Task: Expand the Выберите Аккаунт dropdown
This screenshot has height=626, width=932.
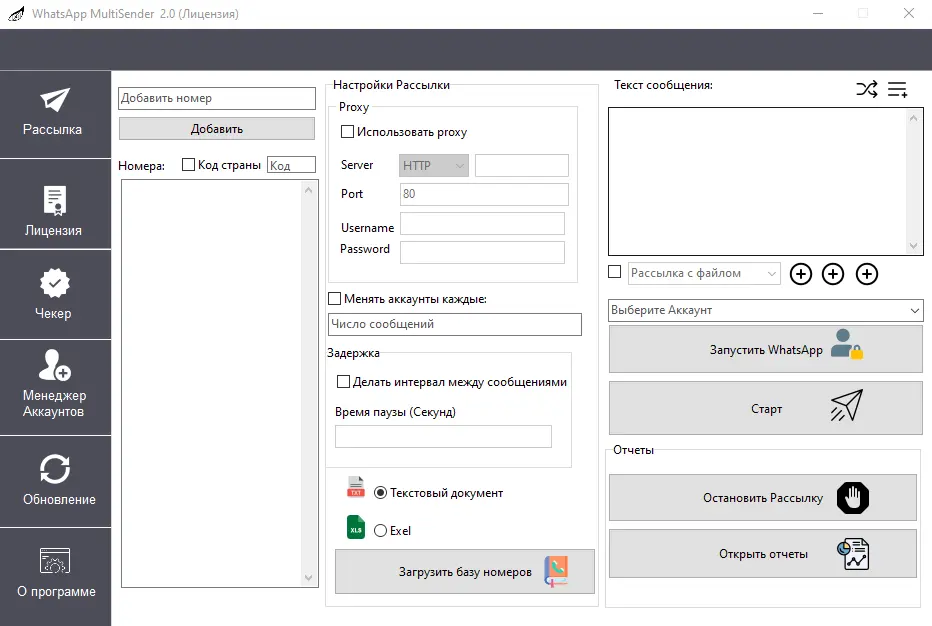Action: pyautogui.click(x=766, y=310)
